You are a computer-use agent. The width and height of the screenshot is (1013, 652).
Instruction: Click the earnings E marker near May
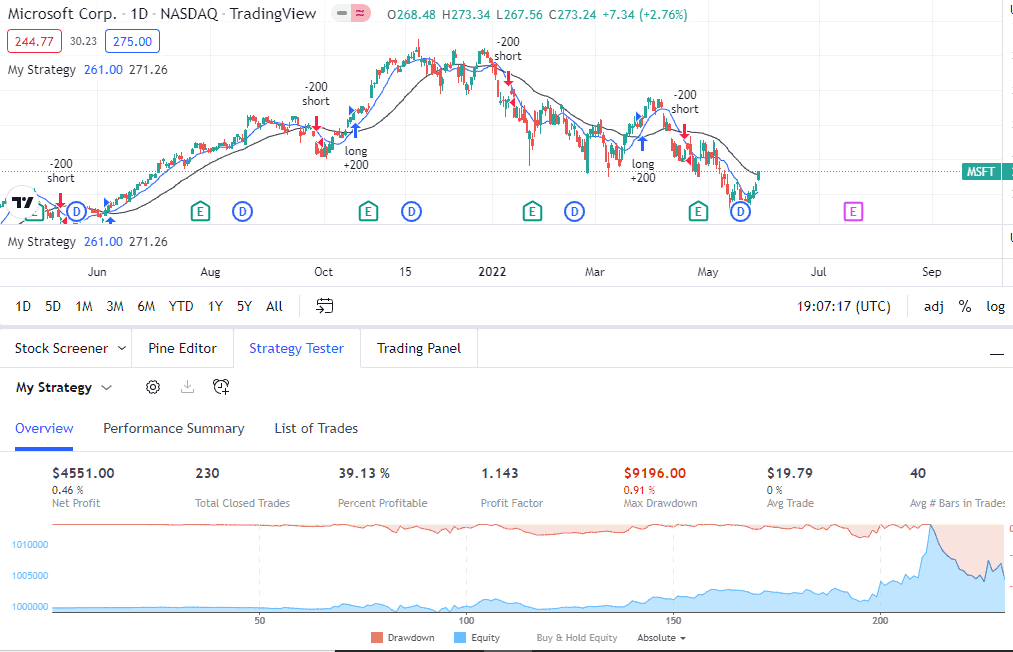tap(698, 211)
